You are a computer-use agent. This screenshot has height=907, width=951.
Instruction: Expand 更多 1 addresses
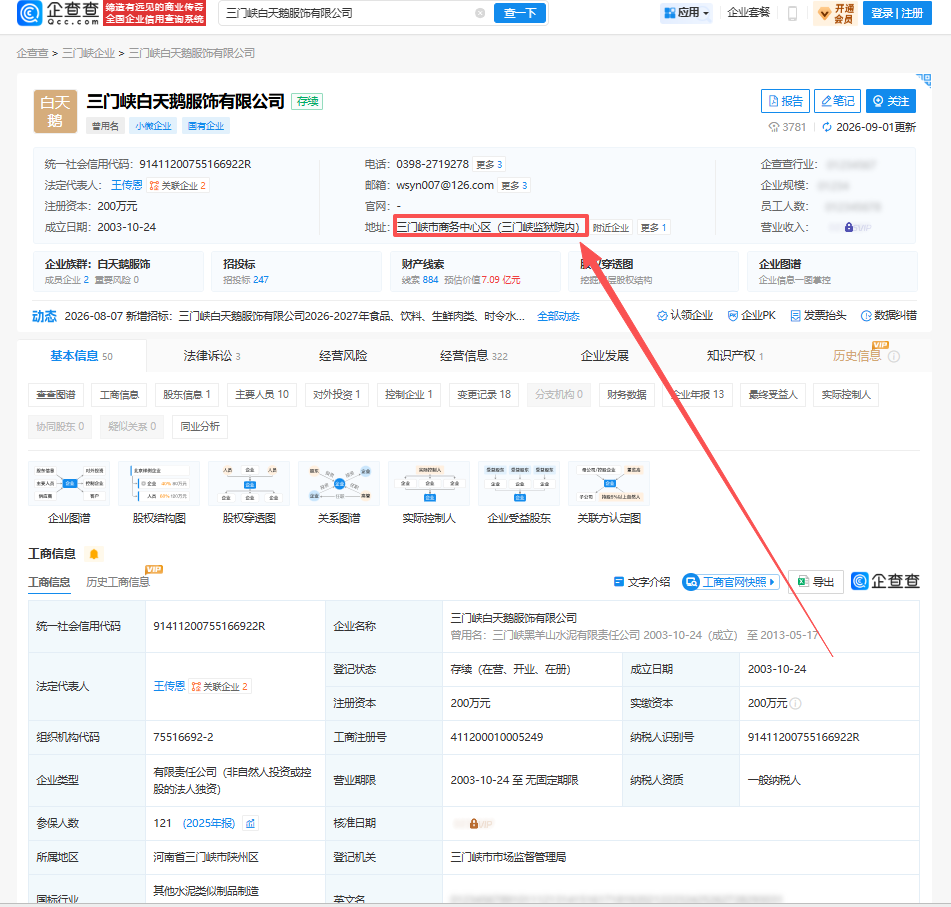tap(654, 228)
